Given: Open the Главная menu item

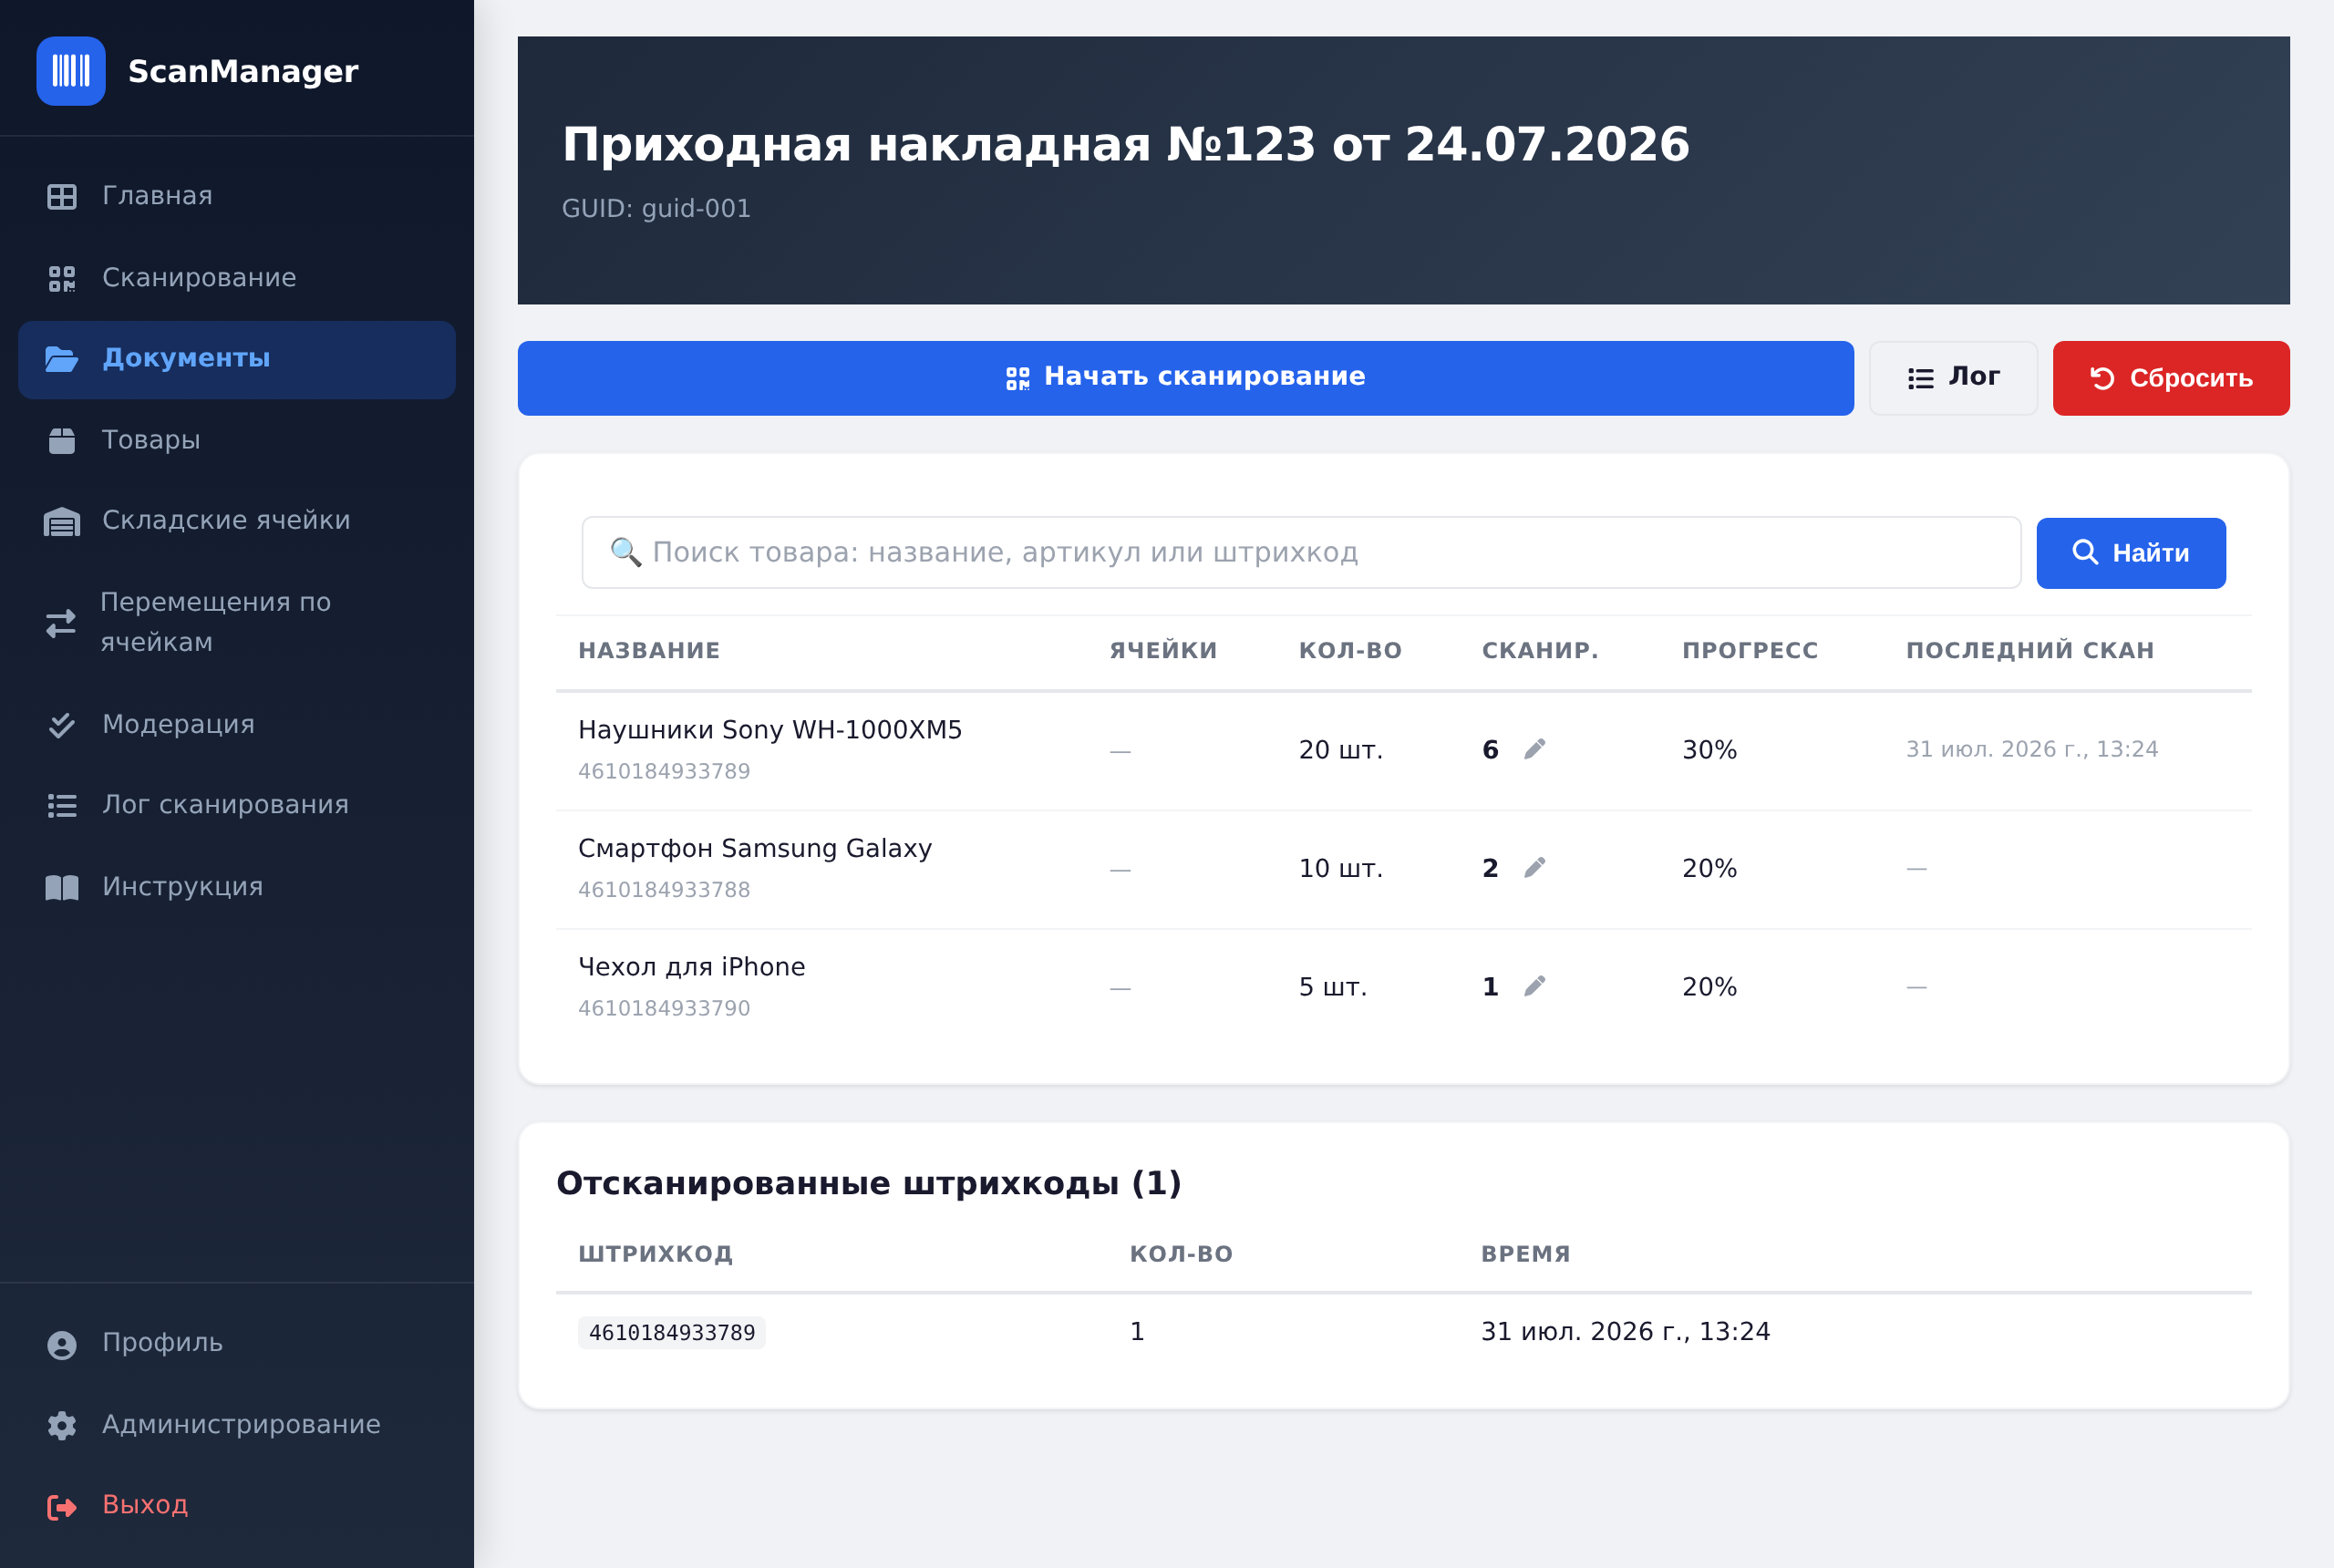Looking at the screenshot, I should [237, 196].
